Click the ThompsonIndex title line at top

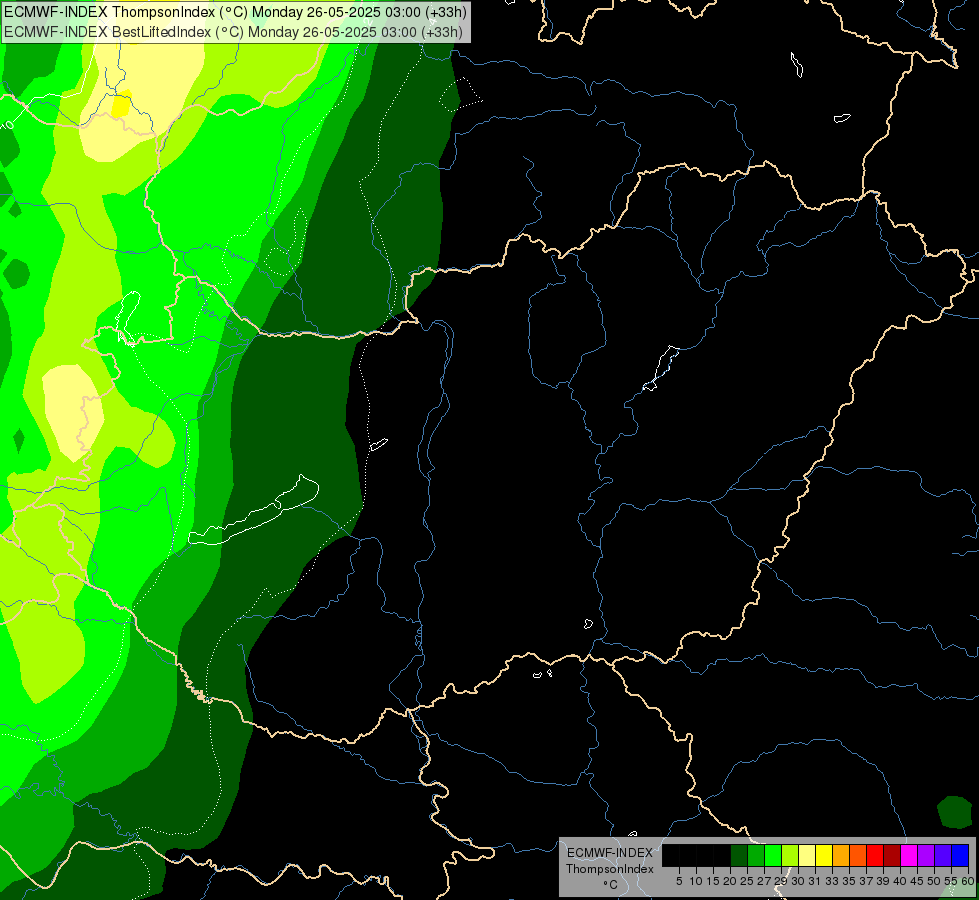tap(235, 11)
